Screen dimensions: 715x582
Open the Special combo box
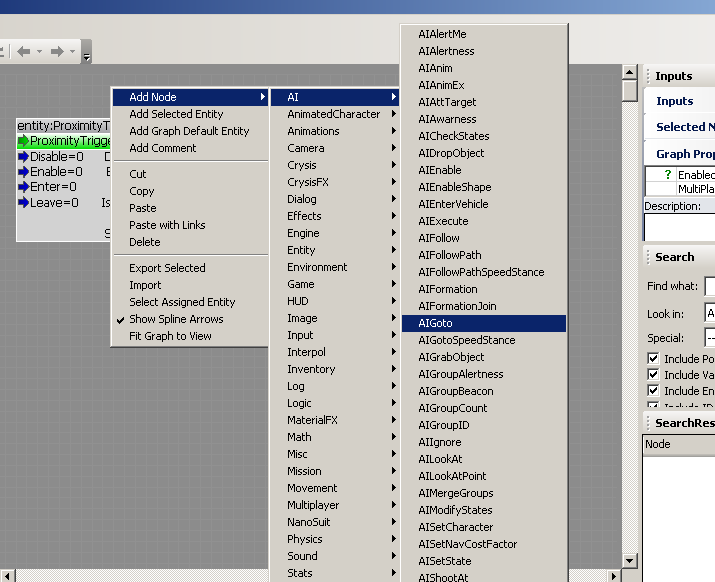point(710,338)
